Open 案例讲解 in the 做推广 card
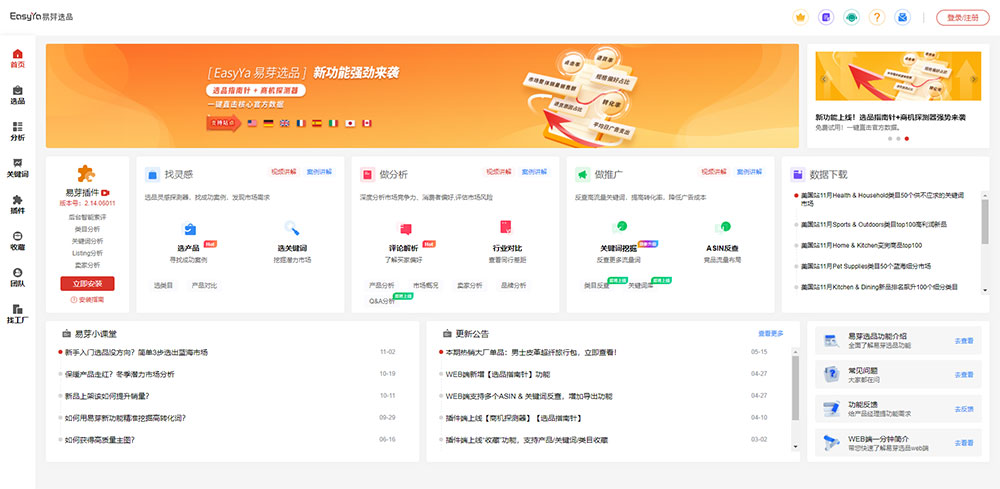 749,172
